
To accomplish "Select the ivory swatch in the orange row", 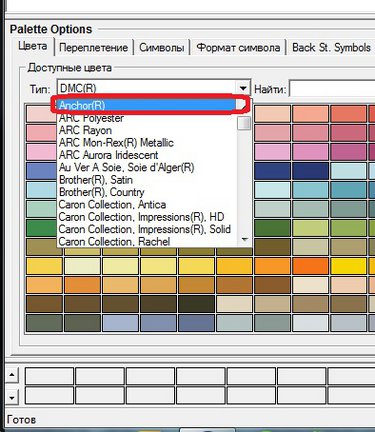I will (x=310, y=285).
